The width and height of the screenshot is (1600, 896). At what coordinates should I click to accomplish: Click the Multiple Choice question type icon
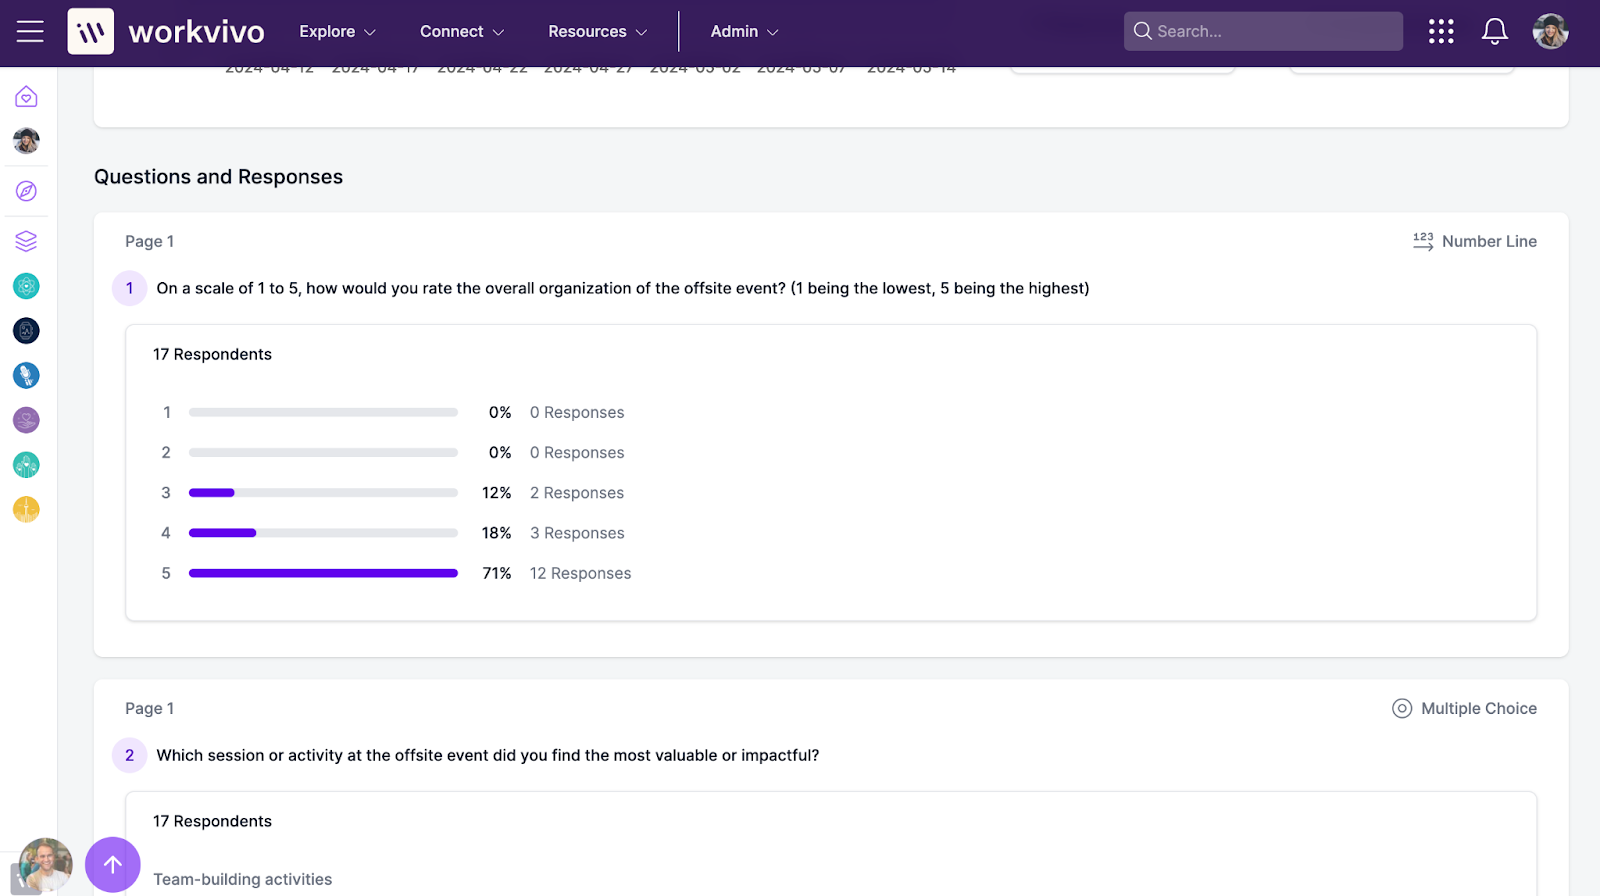click(x=1402, y=708)
